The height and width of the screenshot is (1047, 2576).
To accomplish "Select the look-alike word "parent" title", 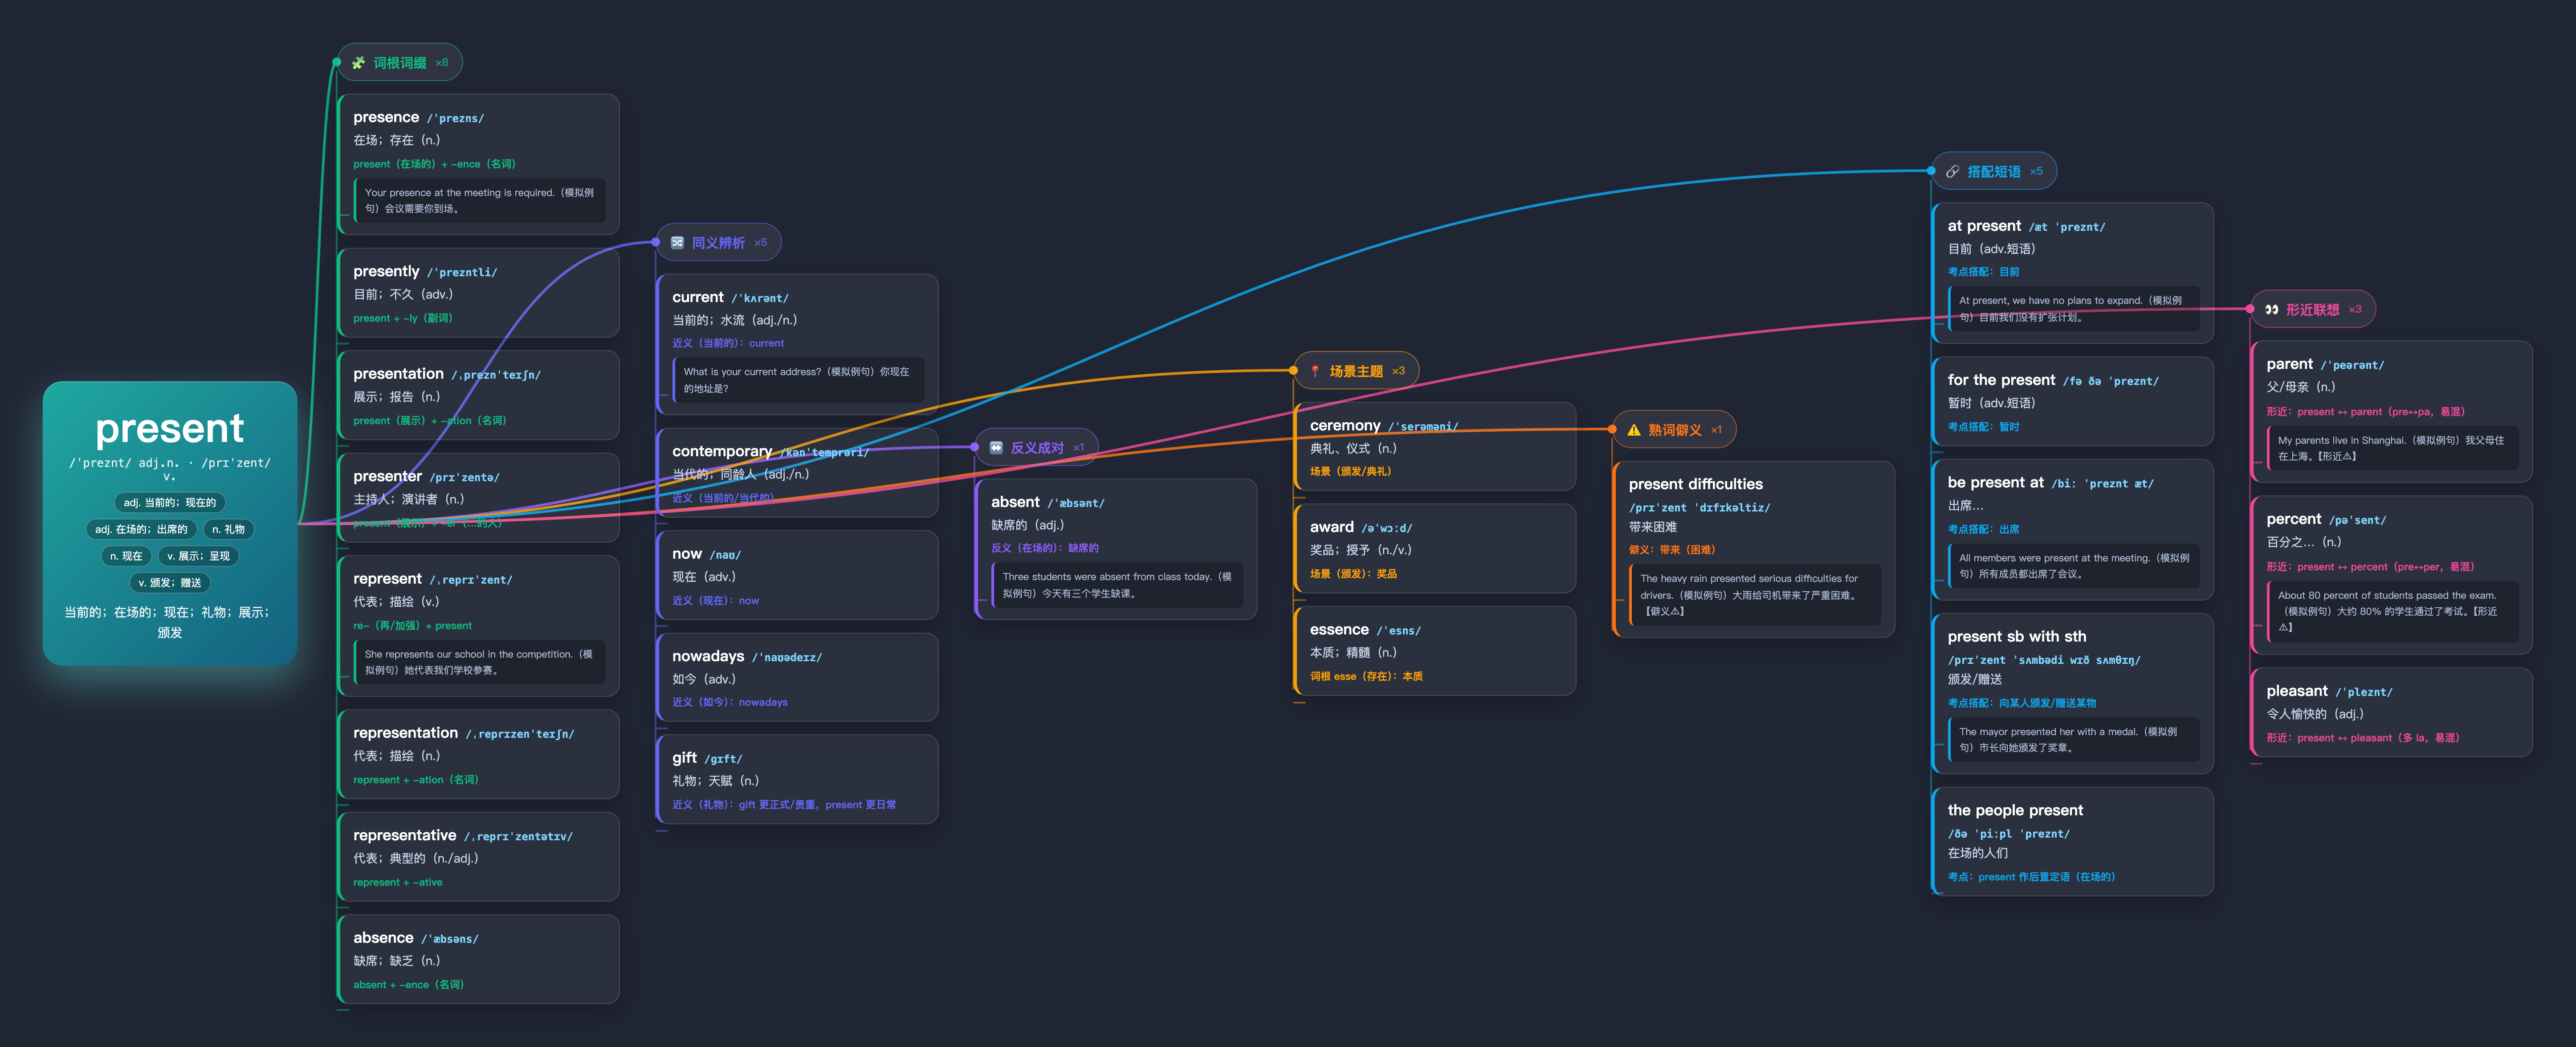I will [2290, 364].
